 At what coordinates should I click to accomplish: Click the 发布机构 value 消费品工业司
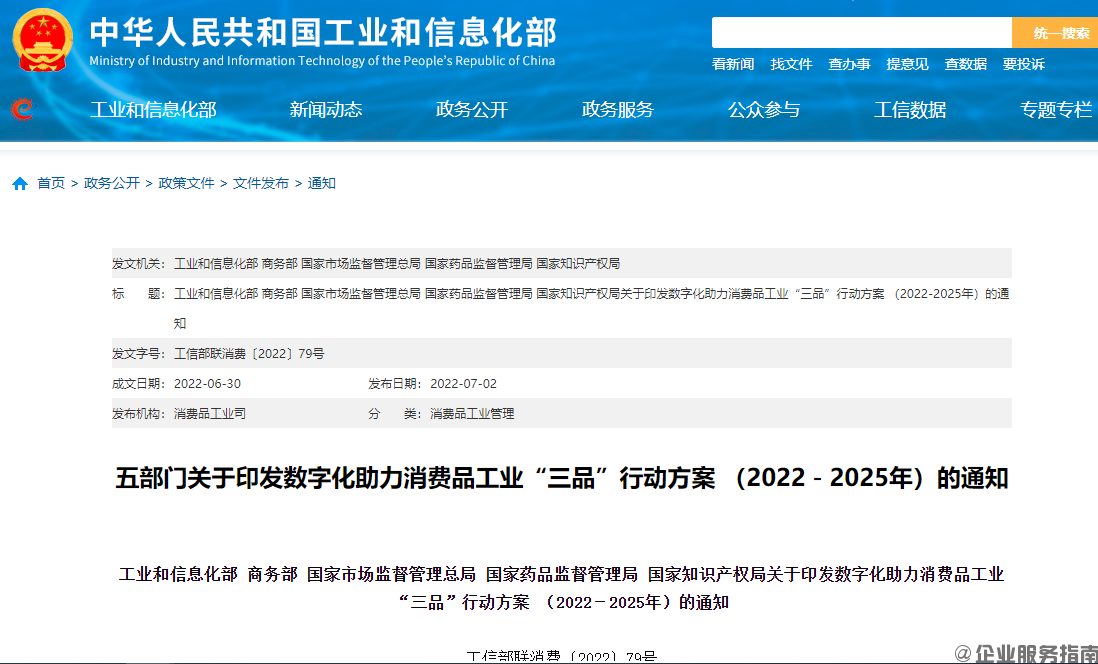210,414
